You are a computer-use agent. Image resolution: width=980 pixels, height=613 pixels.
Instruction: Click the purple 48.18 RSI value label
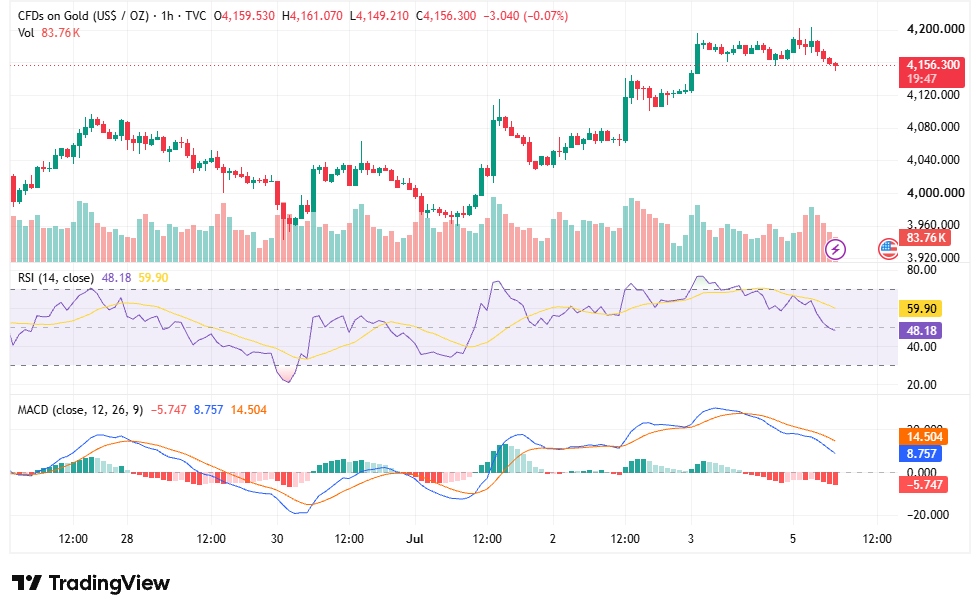click(920, 331)
